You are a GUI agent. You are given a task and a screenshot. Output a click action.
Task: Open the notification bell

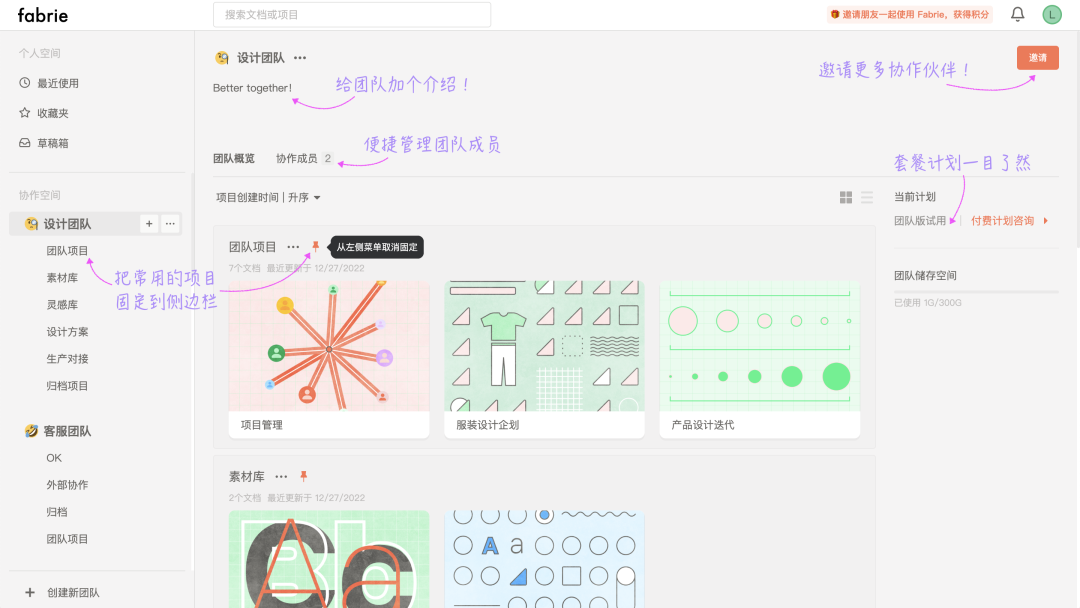pos(1017,14)
